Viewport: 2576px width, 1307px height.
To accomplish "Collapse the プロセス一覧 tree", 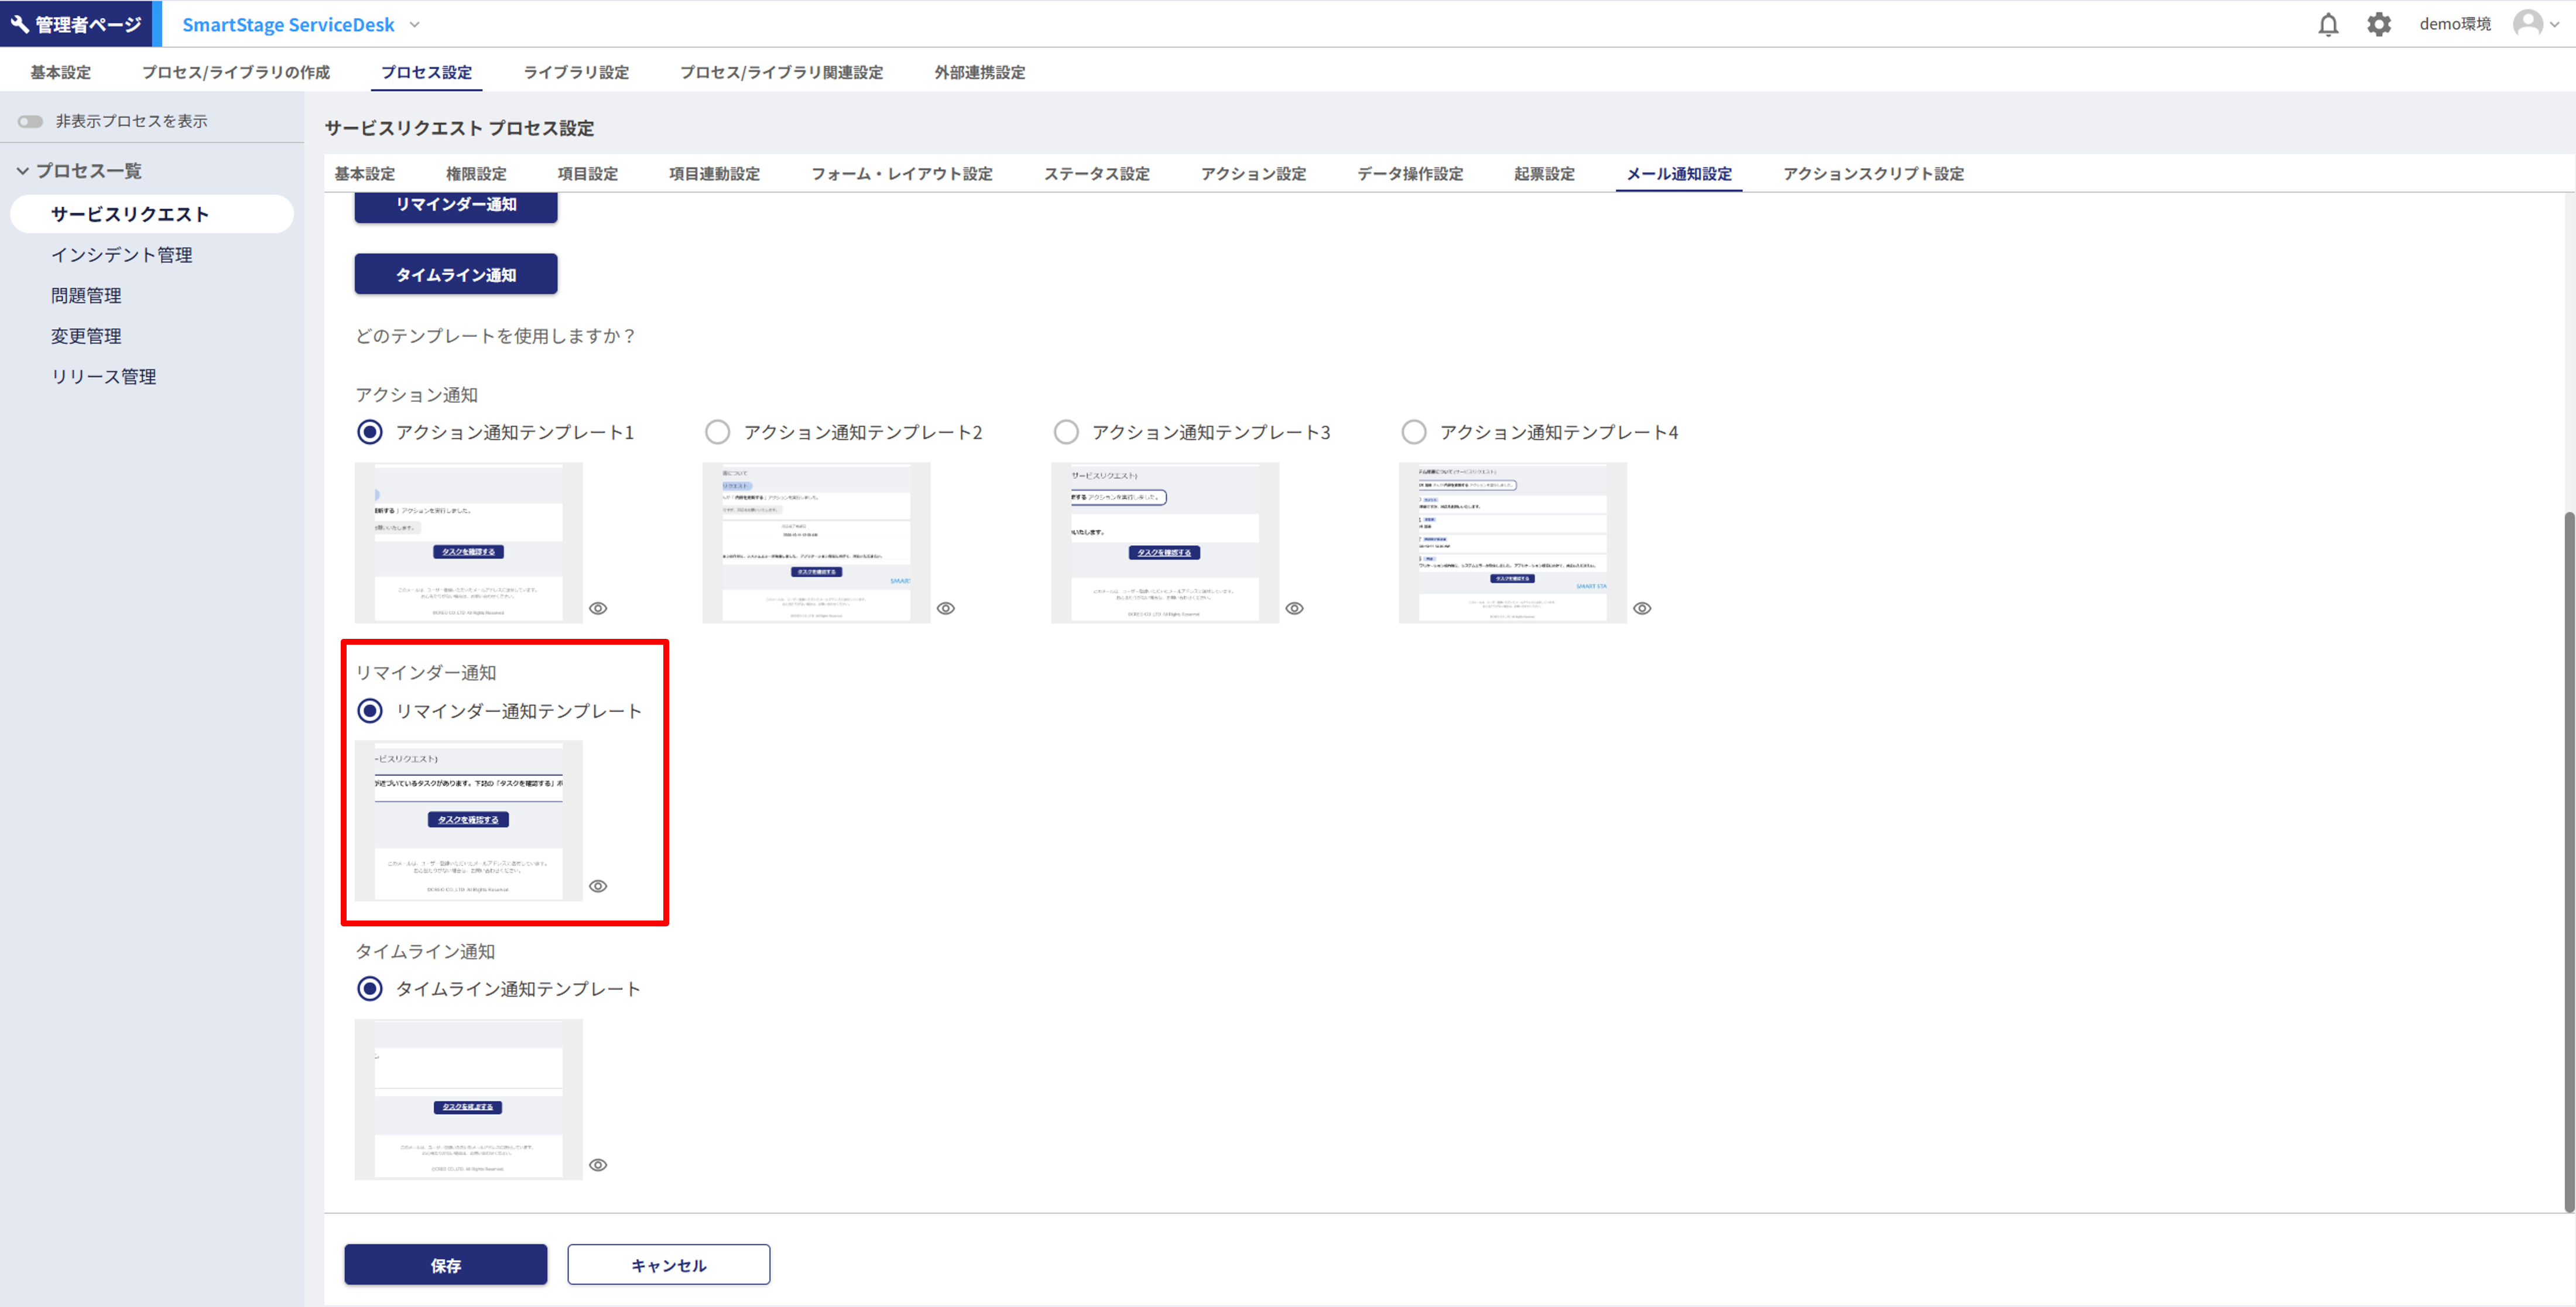I will [22, 171].
